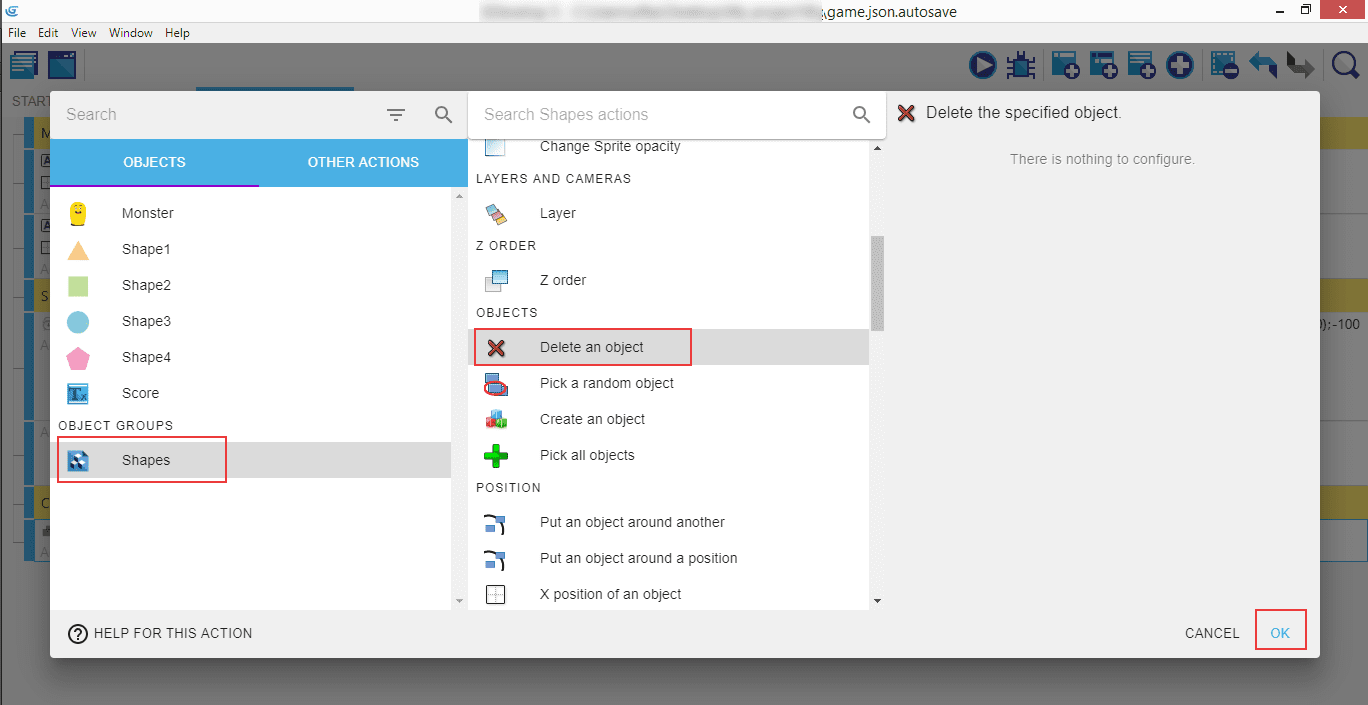Open the View menu
1368x705 pixels.
point(84,33)
